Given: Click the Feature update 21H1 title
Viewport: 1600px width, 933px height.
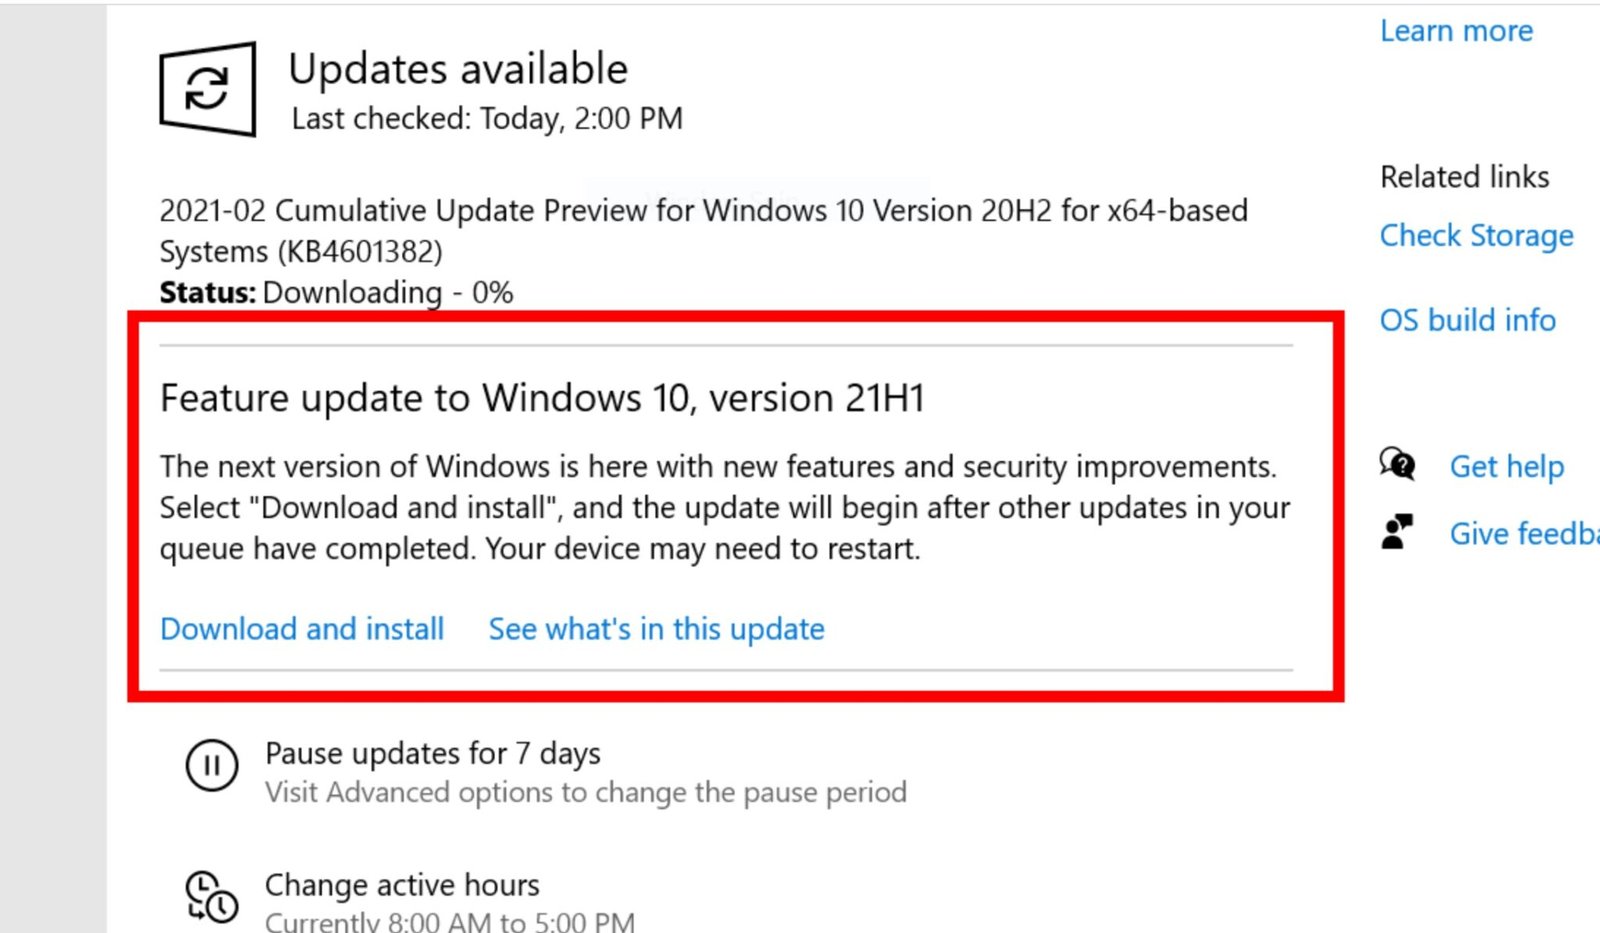Looking at the screenshot, I should point(543,397).
